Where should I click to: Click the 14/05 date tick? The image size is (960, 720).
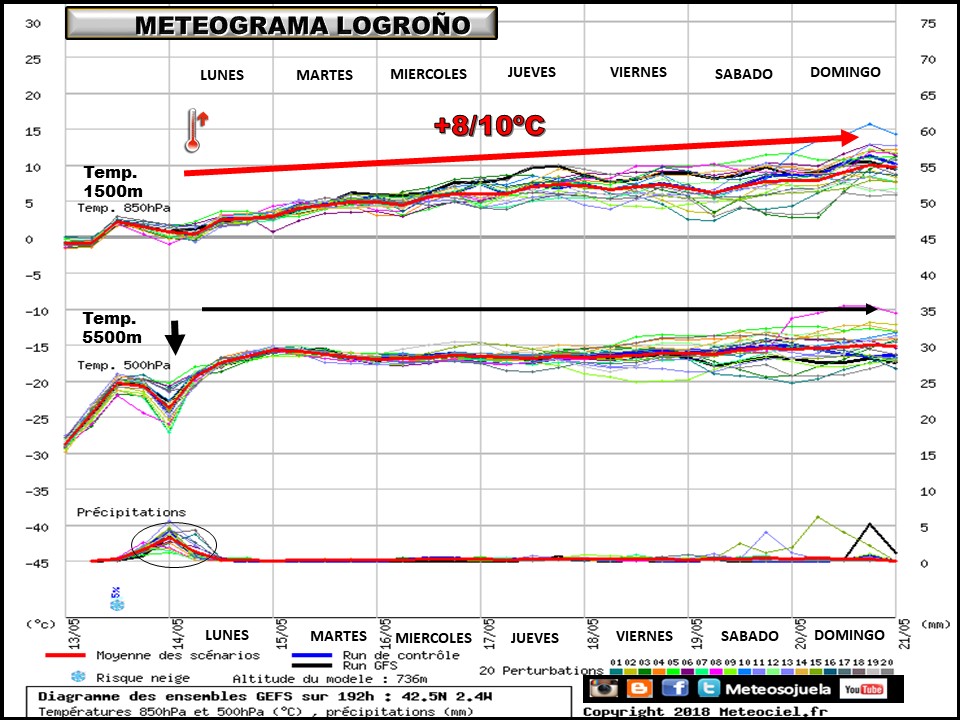click(176, 634)
